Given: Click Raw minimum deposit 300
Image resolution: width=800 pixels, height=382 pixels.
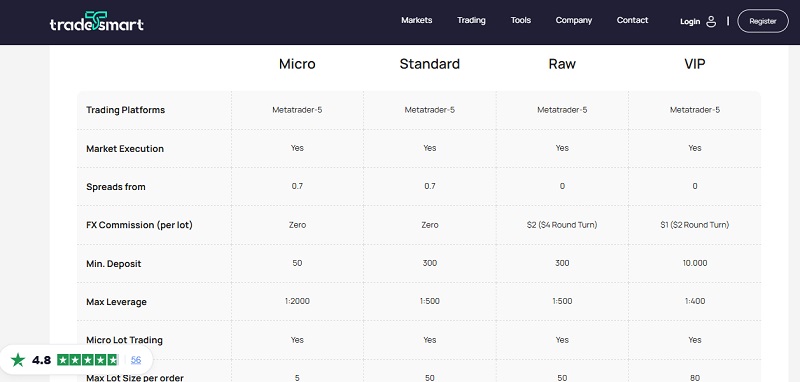Looking at the screenshot, I should tap(562, 263).
